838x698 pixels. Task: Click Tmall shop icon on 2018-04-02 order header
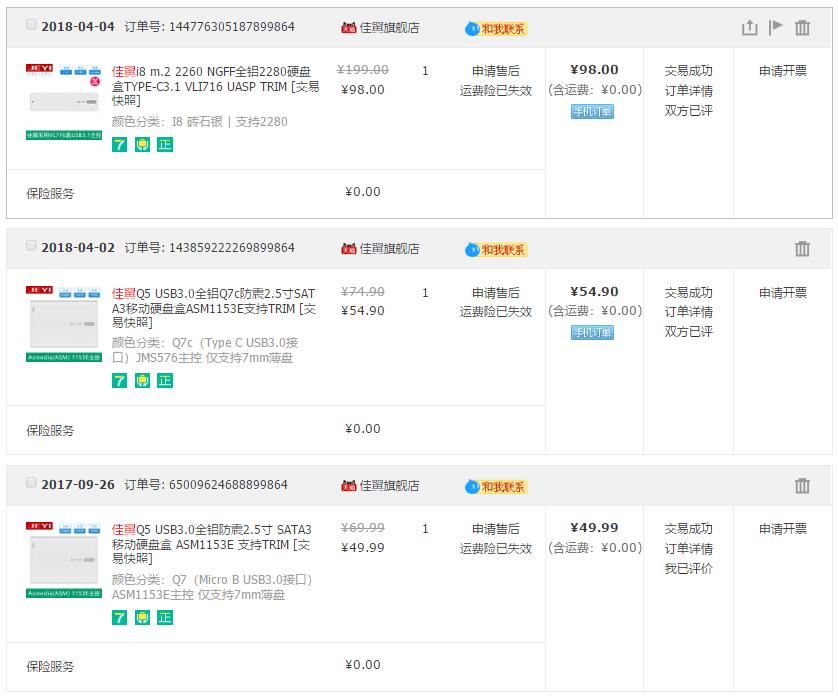click(348, 249)
